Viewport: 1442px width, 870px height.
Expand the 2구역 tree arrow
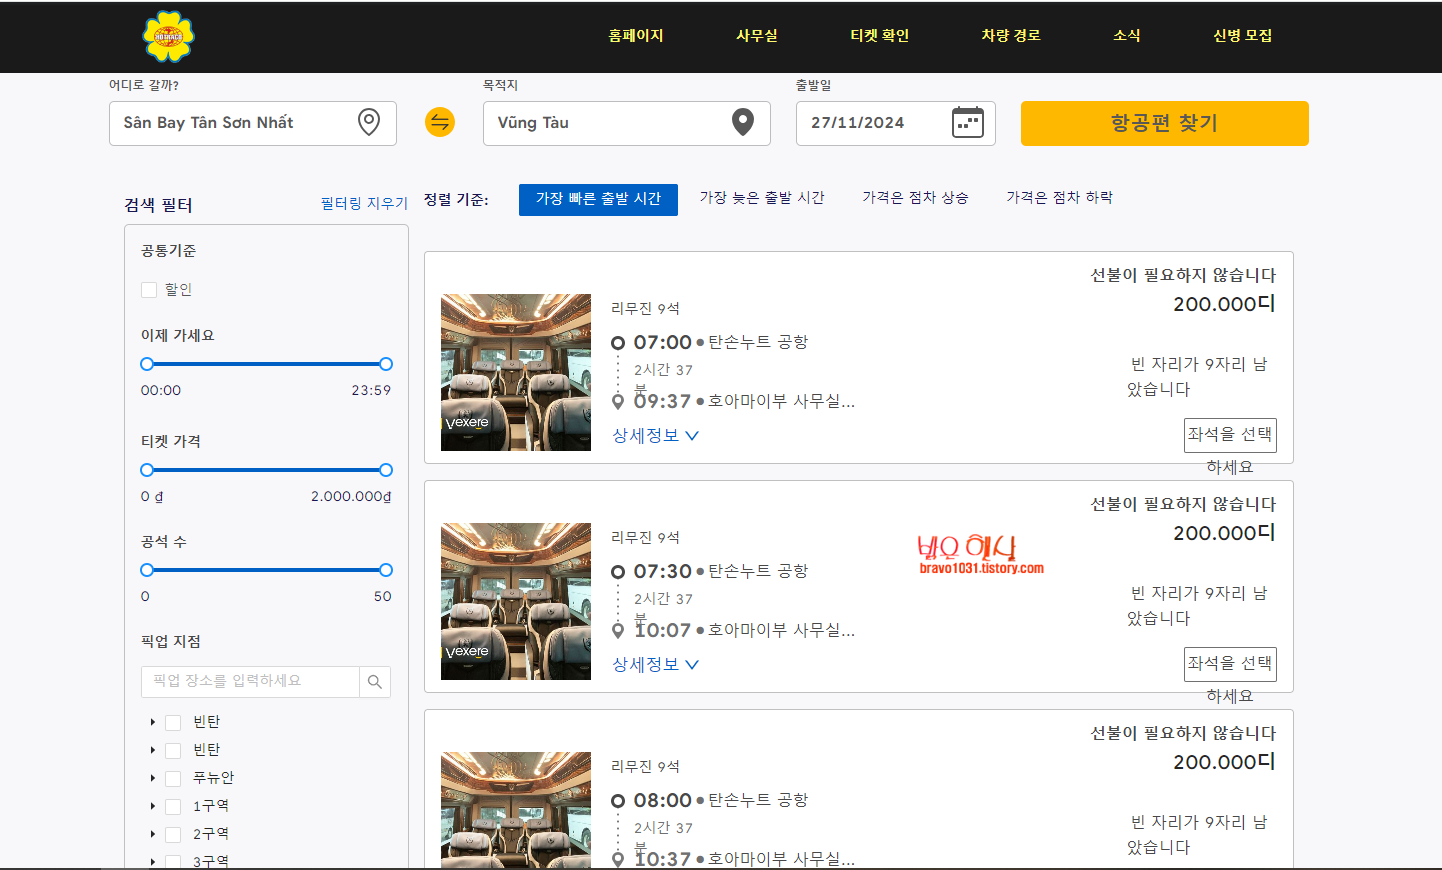(x=152, y=834)
